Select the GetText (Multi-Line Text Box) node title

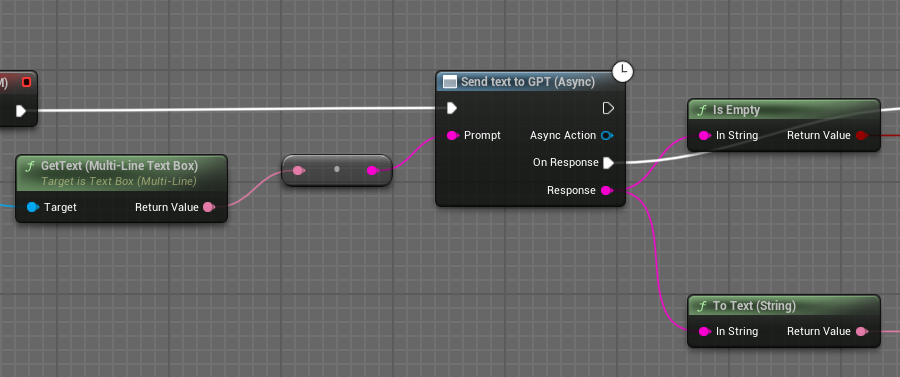[x=119, y=166]
